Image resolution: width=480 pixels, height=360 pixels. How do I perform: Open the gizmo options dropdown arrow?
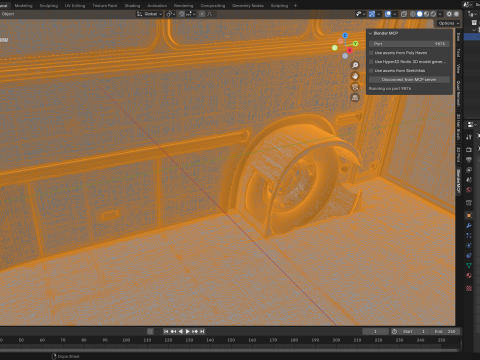[379, 14]
